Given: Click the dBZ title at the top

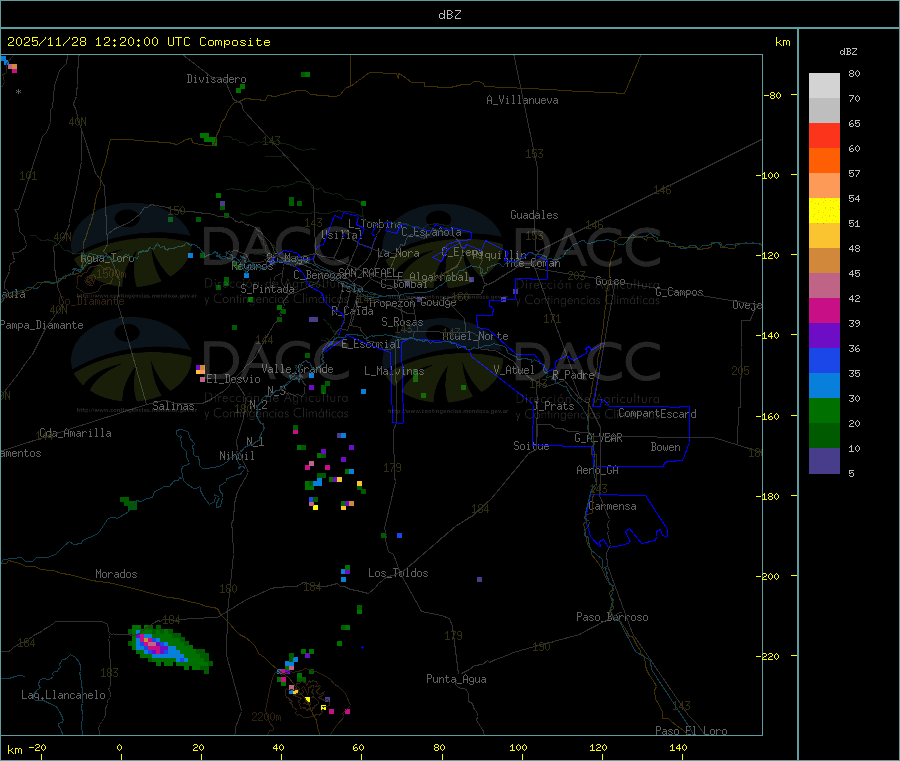Looking at the screenshot, I should point(450,15).
